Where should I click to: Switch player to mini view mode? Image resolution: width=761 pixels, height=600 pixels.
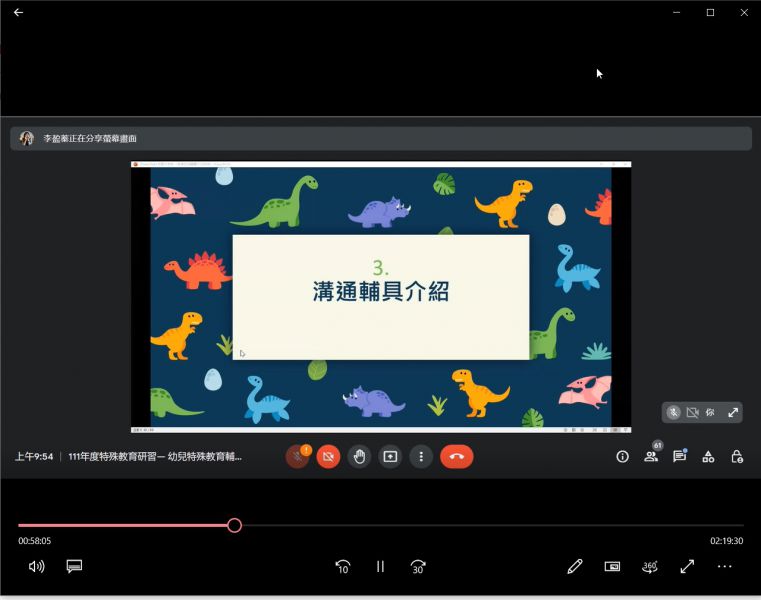click(x=612, y=566)
